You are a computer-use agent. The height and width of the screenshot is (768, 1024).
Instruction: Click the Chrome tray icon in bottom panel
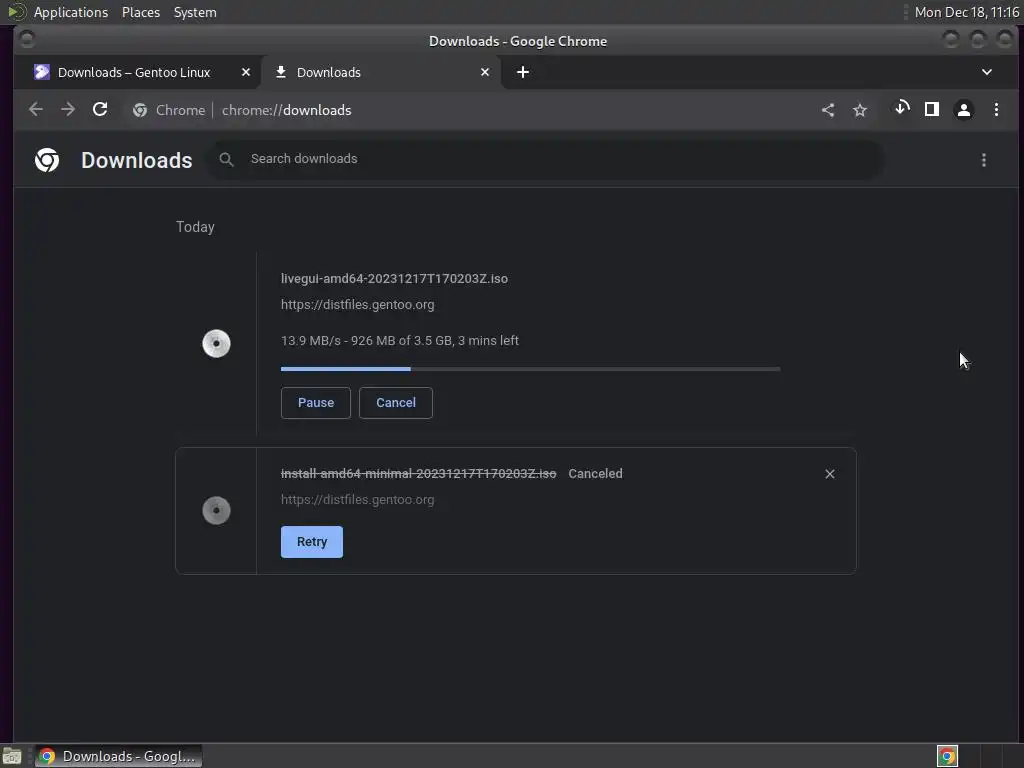point(947,756)
